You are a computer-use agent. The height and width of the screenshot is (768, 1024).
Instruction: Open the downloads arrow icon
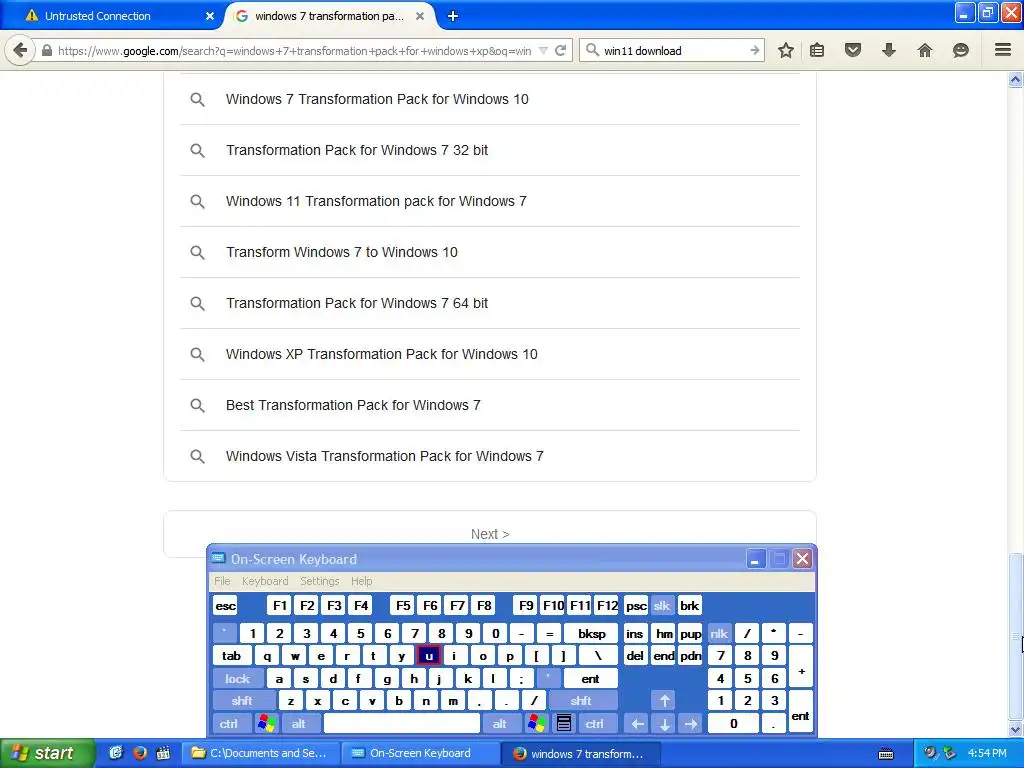pyautogui.click(x=888, y=50)
